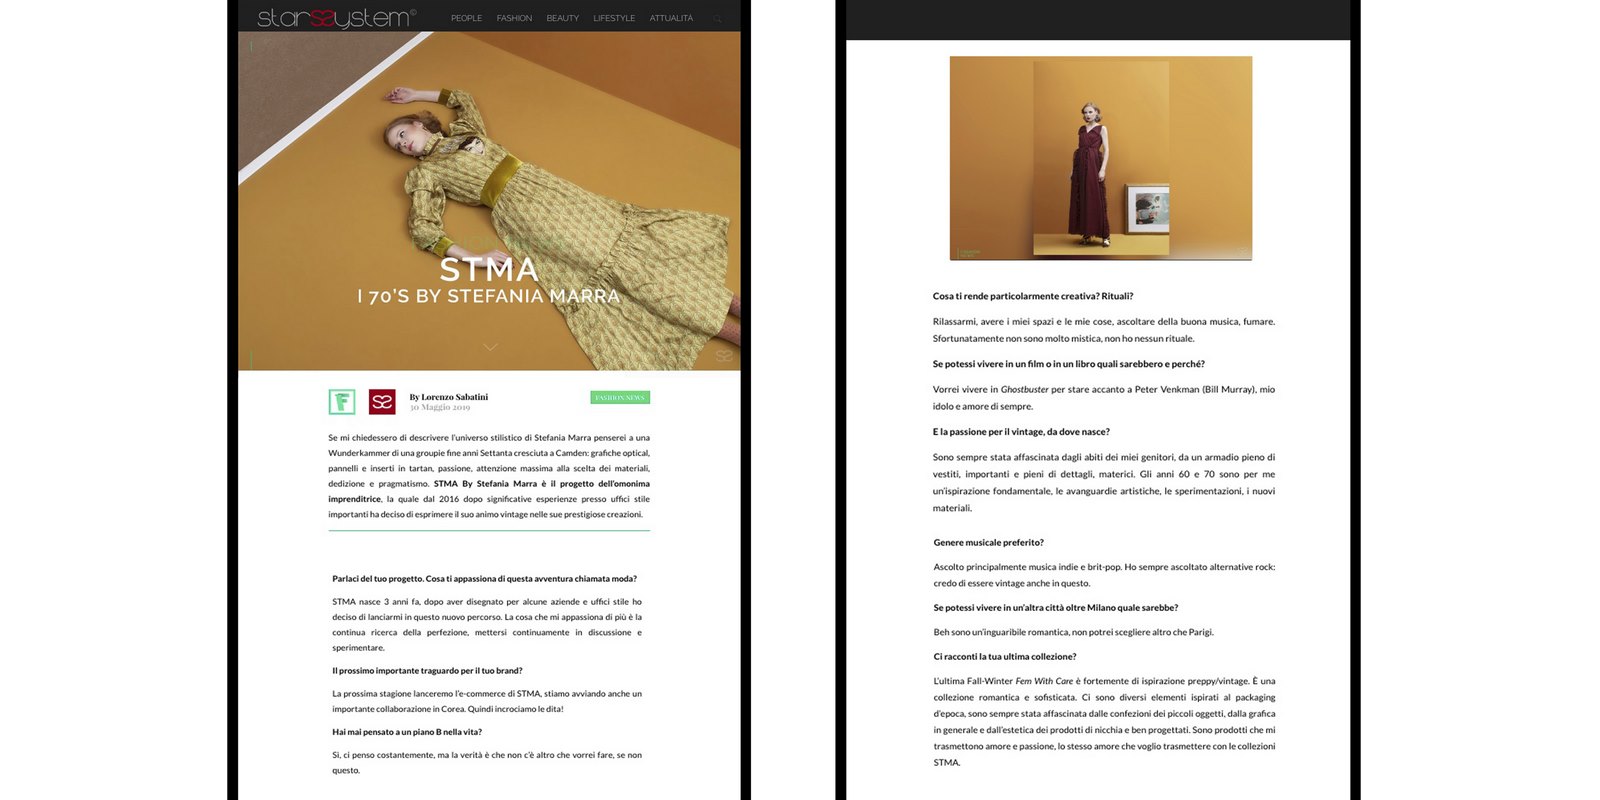Open the FASHION menu item

pos(514,18)
